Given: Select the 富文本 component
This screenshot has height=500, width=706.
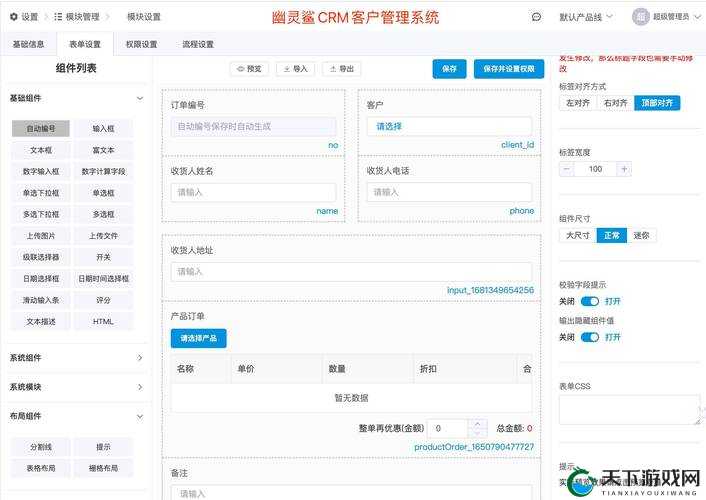Looking at the screenshot, I should coord(104,150).
